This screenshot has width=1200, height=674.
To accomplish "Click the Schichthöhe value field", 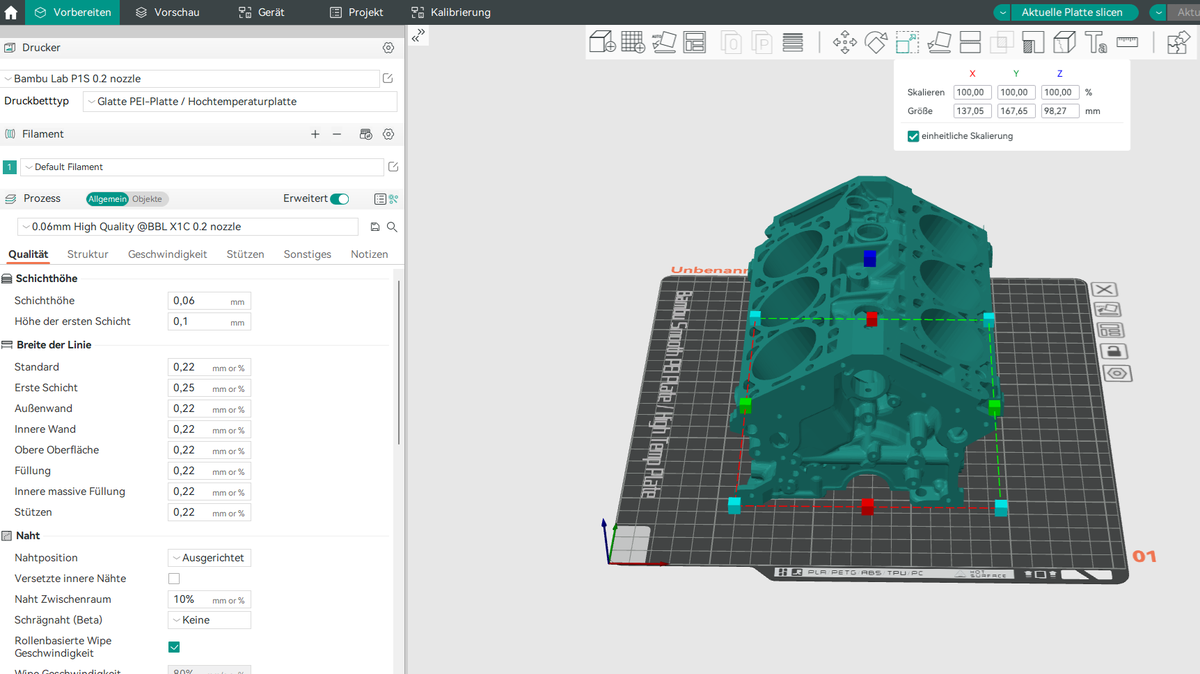I will tap(198, 301).
